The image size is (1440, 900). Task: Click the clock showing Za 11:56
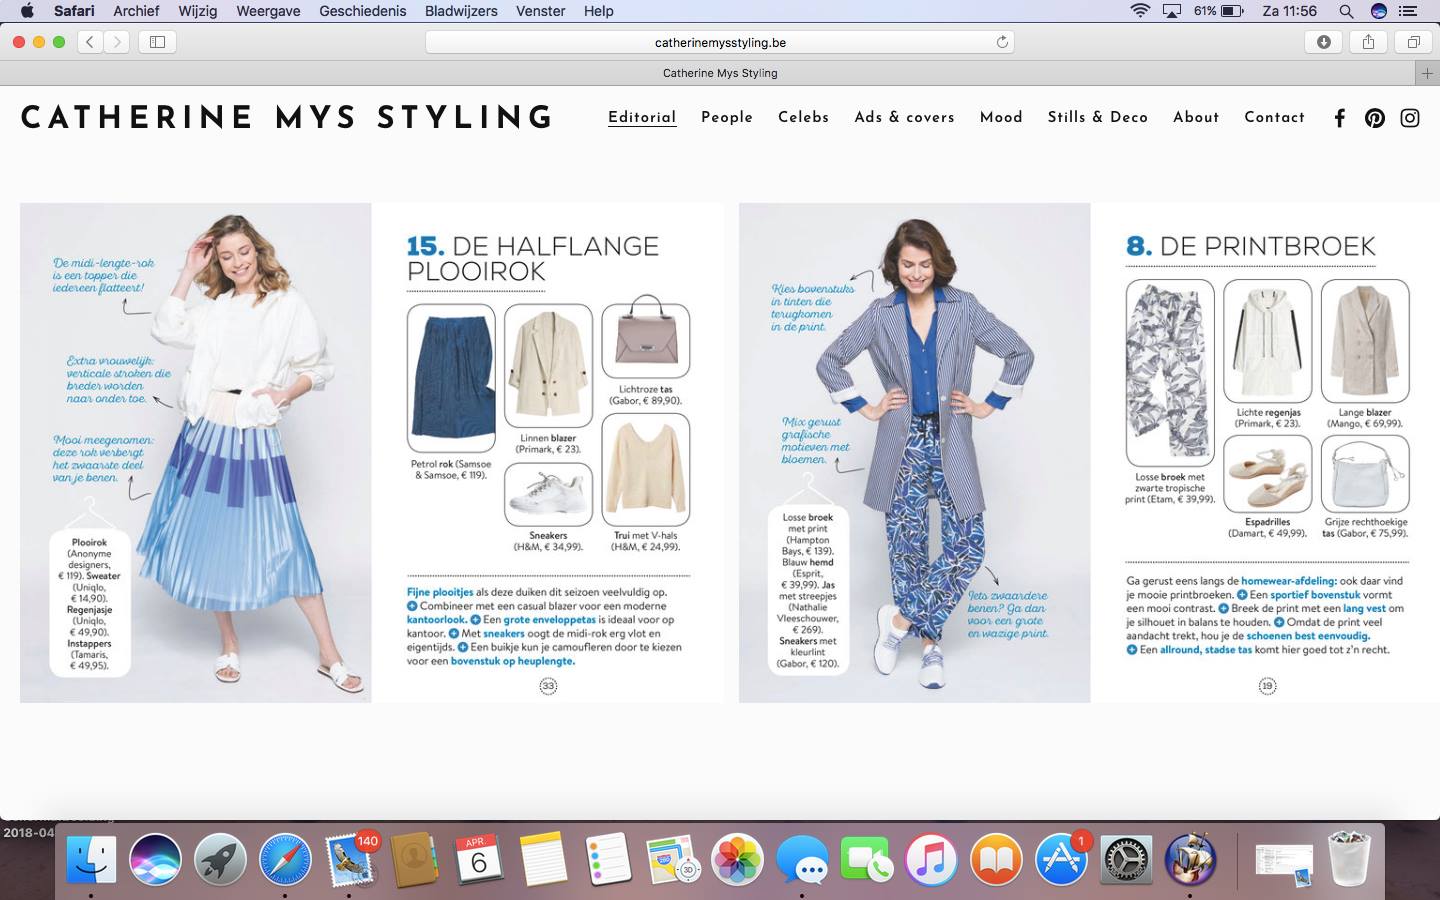coord(1290,11)
